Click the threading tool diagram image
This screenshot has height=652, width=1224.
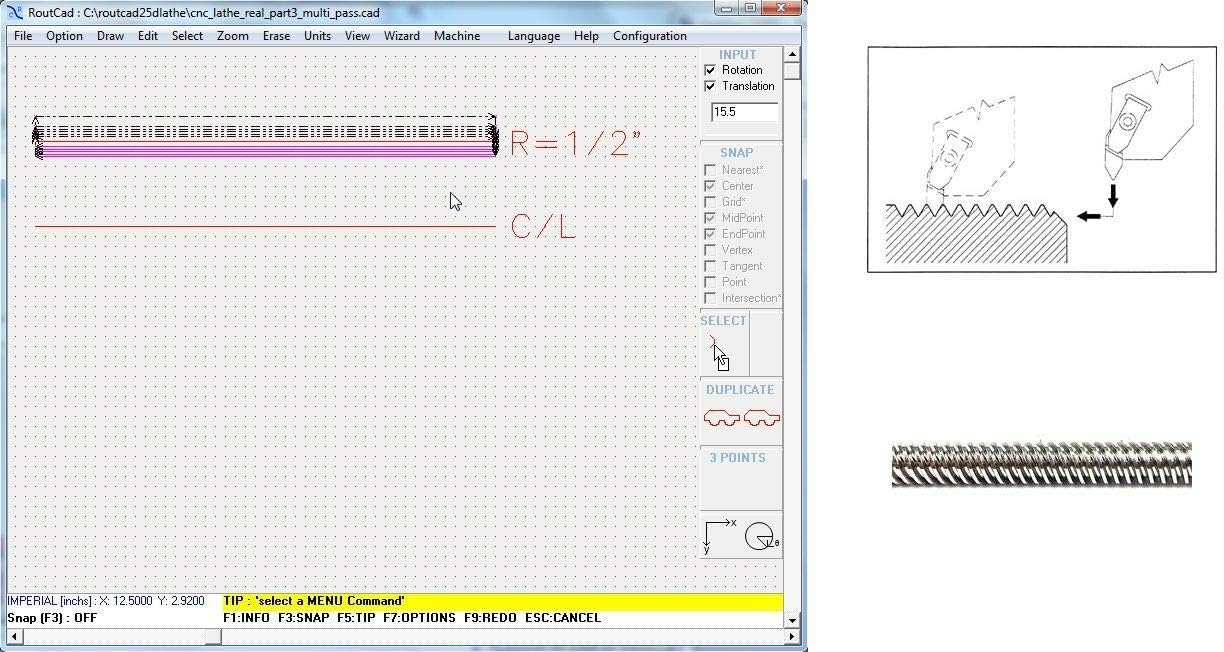[1042, 159]
